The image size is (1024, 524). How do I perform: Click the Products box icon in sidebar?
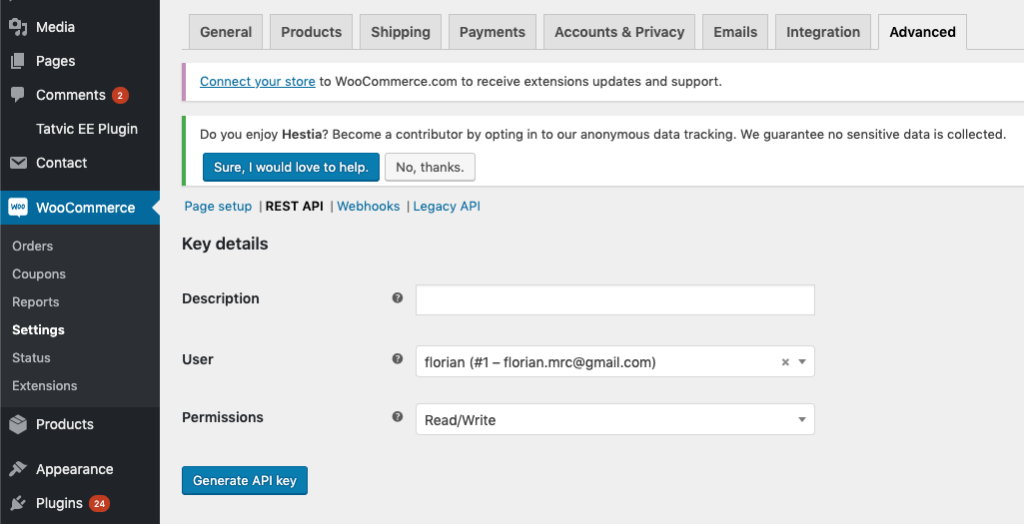click(x=18, y=424)
